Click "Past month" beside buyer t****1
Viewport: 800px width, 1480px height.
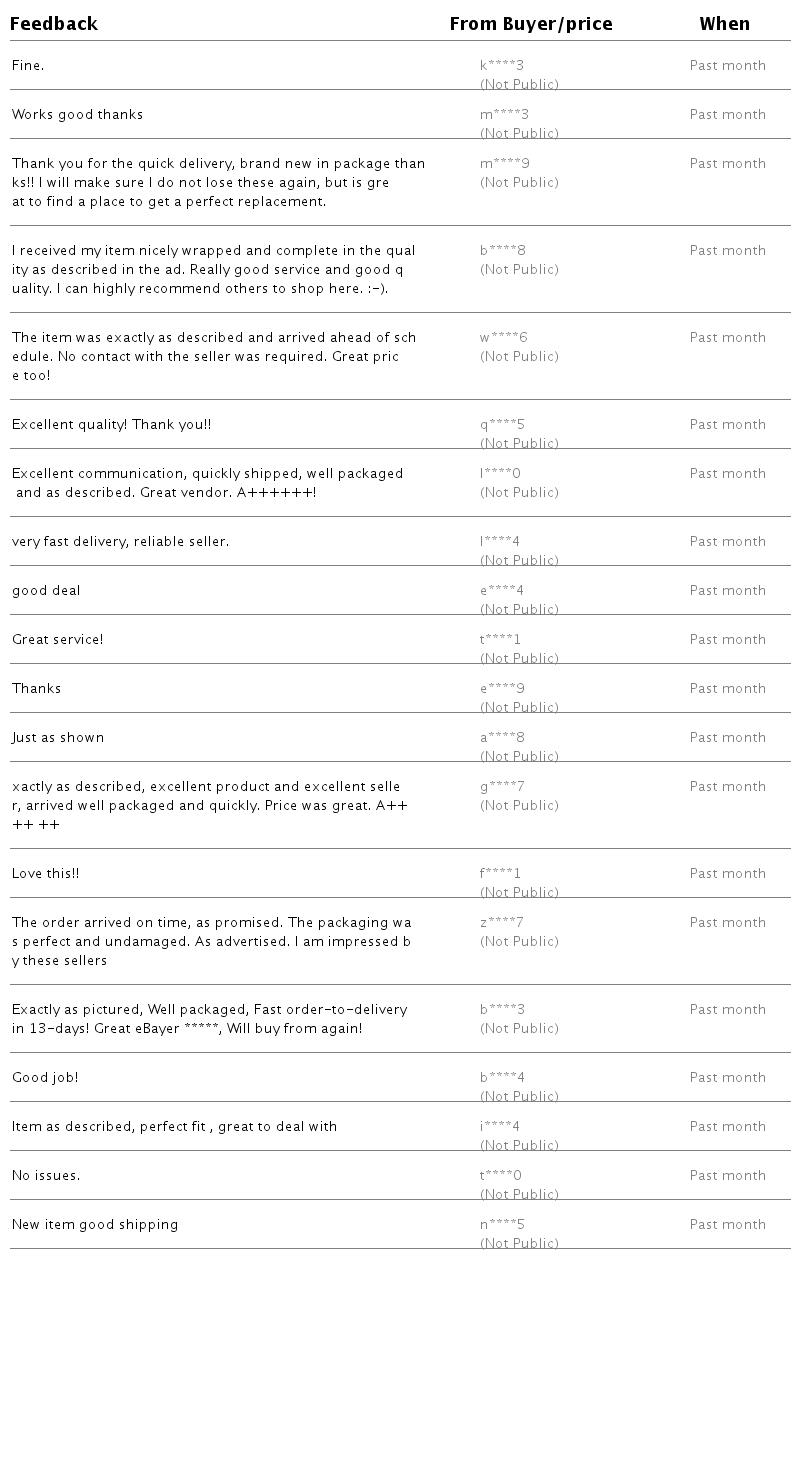[728, 640]
